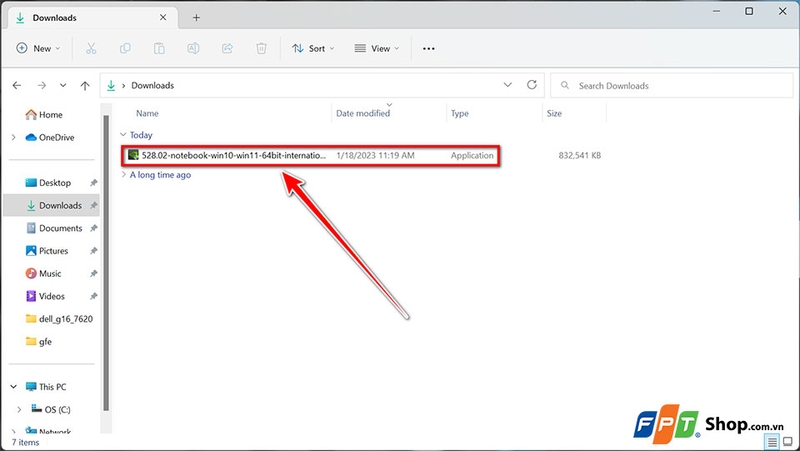Open Desktop in quick access

tap(48, 183)
